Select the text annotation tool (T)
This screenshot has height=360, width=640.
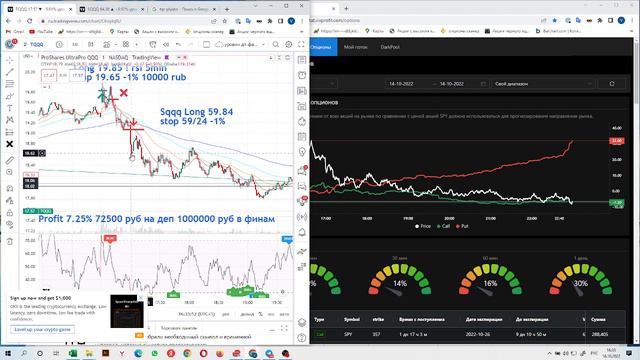(10, 108)
